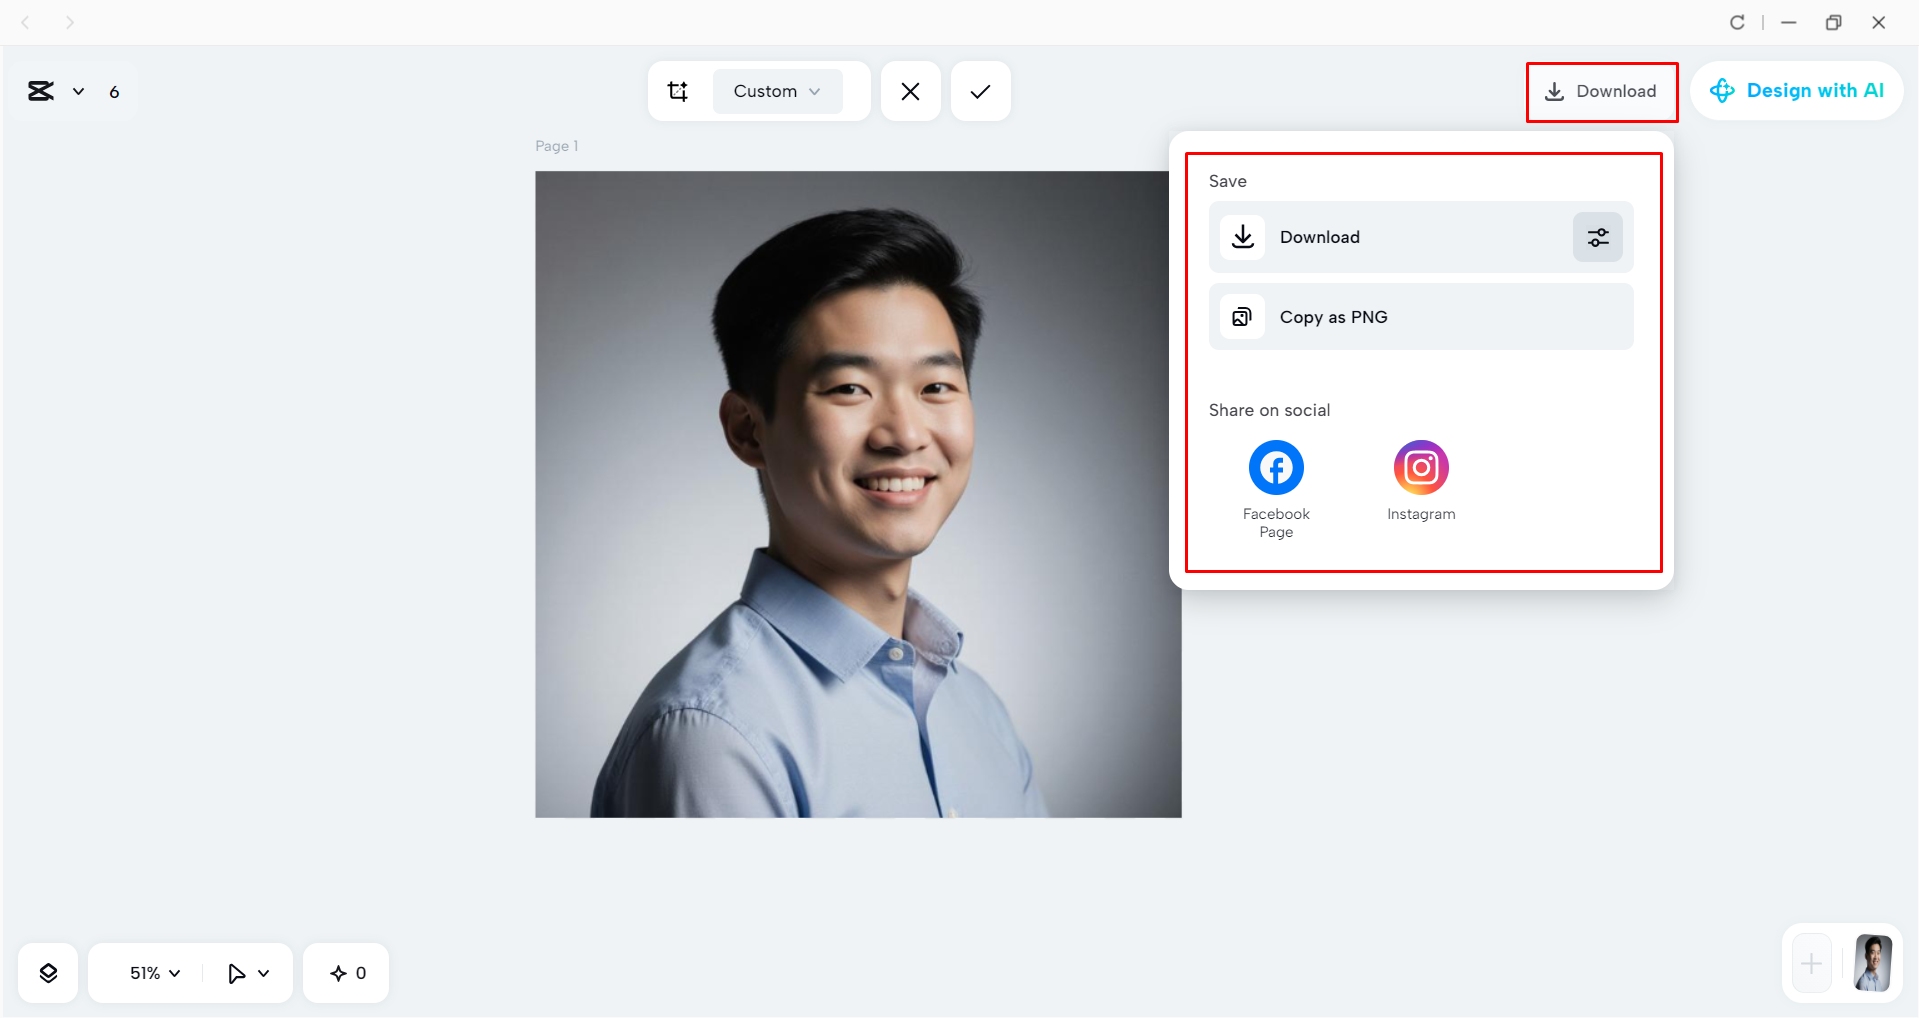Restore down the application window
This screenshot has width=1919, height=1018.
(x=1833, y=22)
